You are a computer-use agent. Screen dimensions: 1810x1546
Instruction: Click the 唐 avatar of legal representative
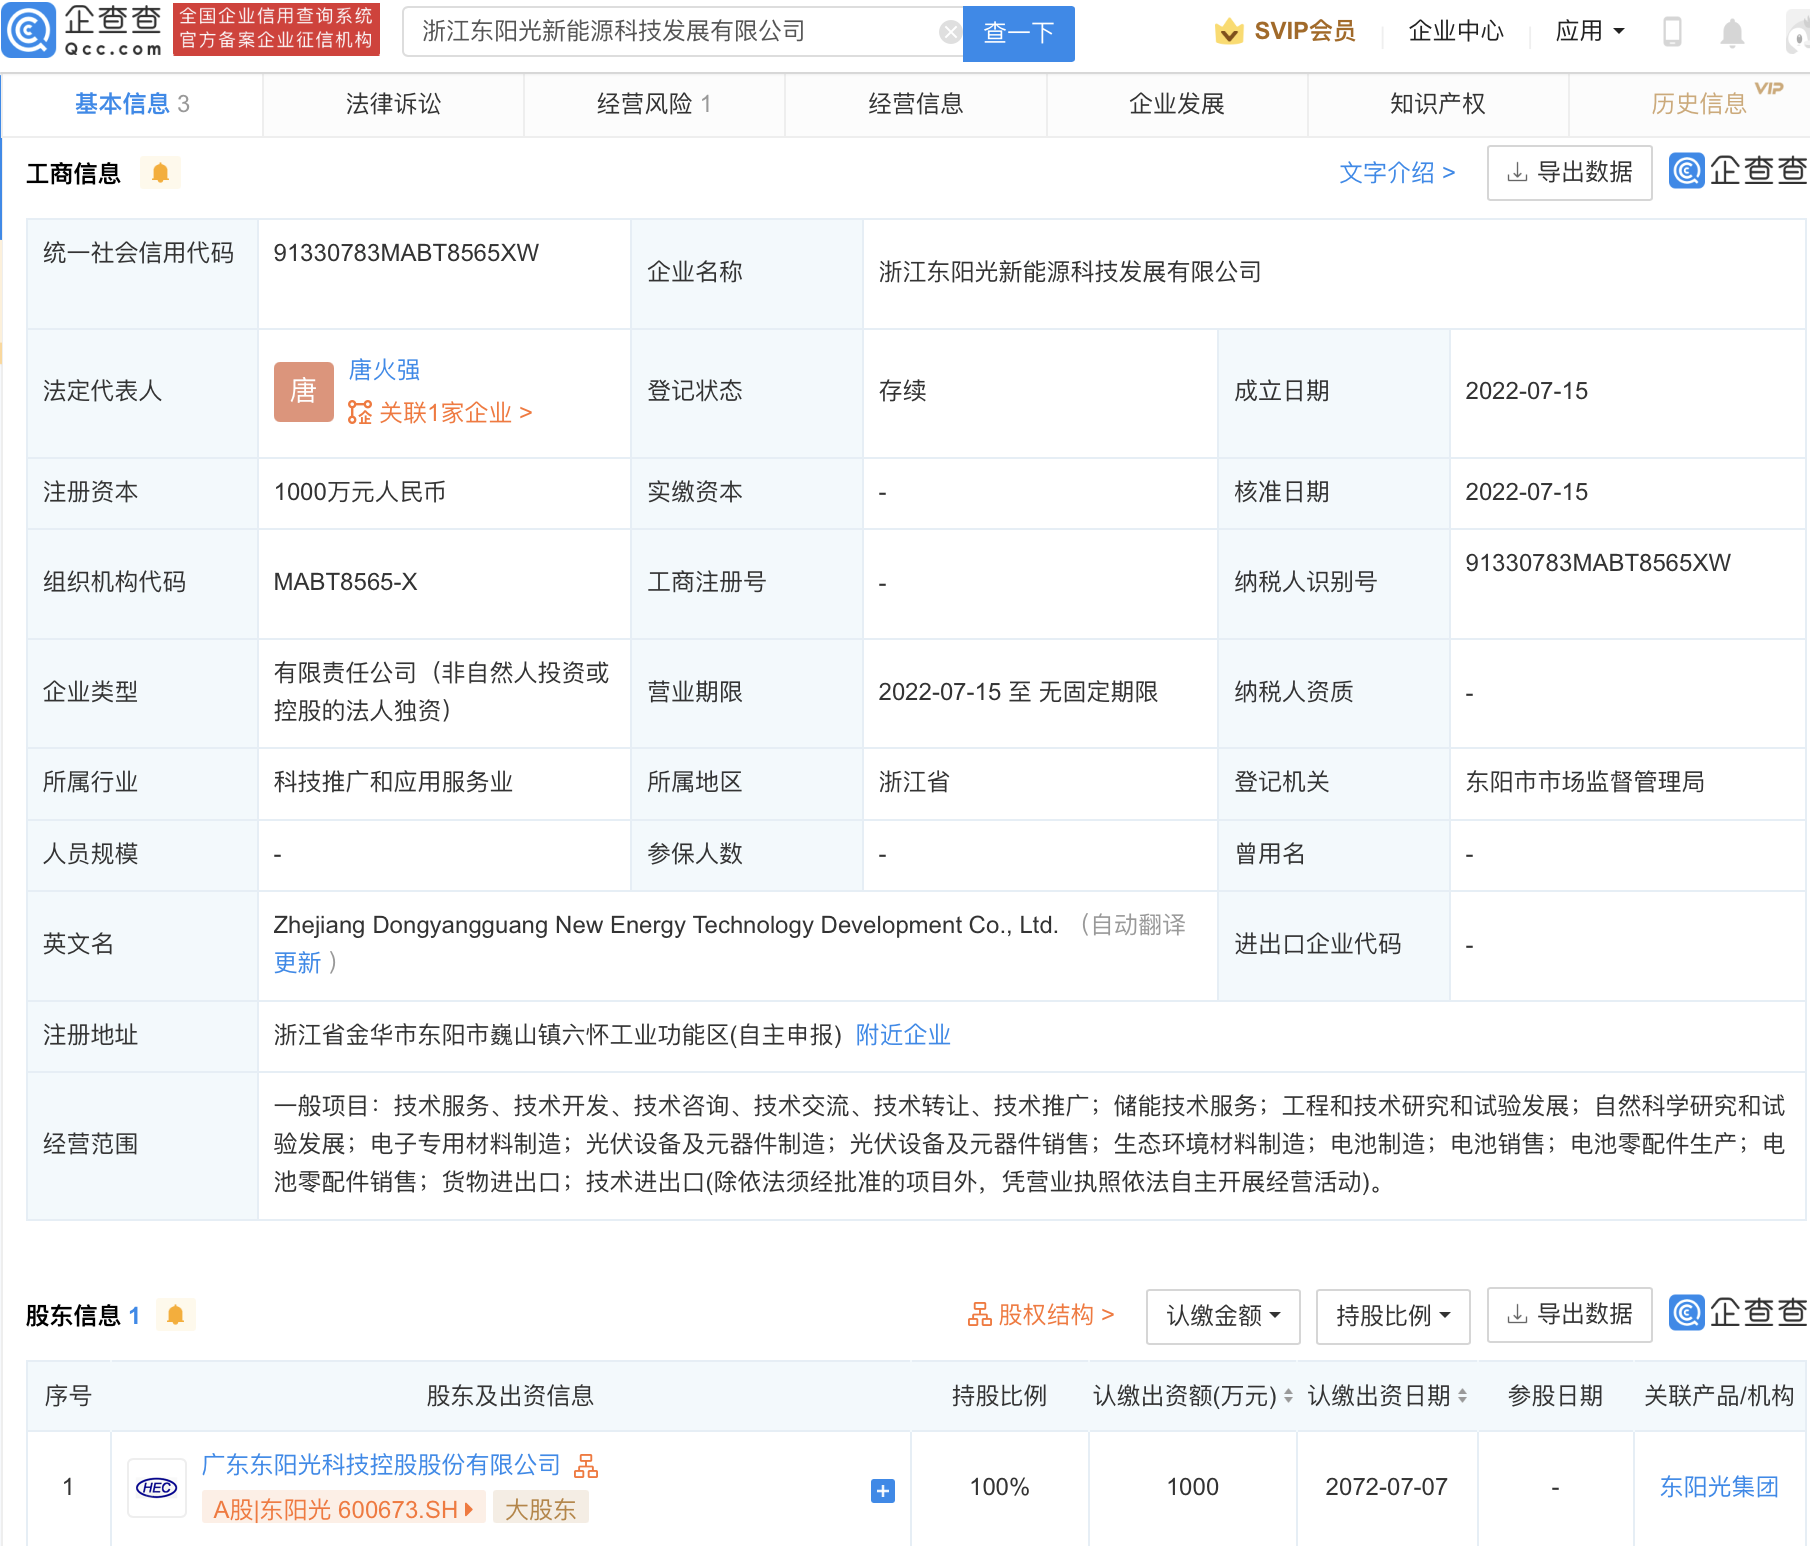(303, 391)
